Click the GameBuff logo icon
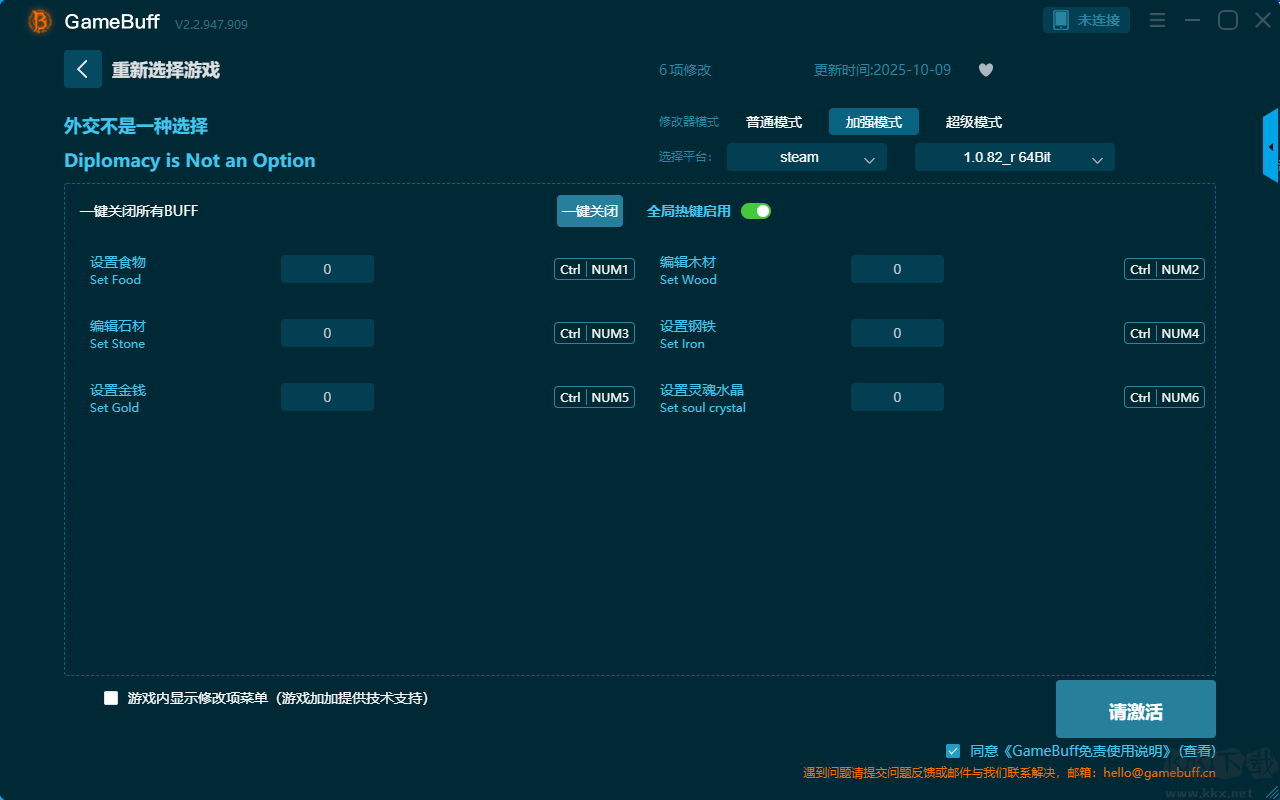The height and width of the screenshot is (800, 1280). [x=40, y=21]
